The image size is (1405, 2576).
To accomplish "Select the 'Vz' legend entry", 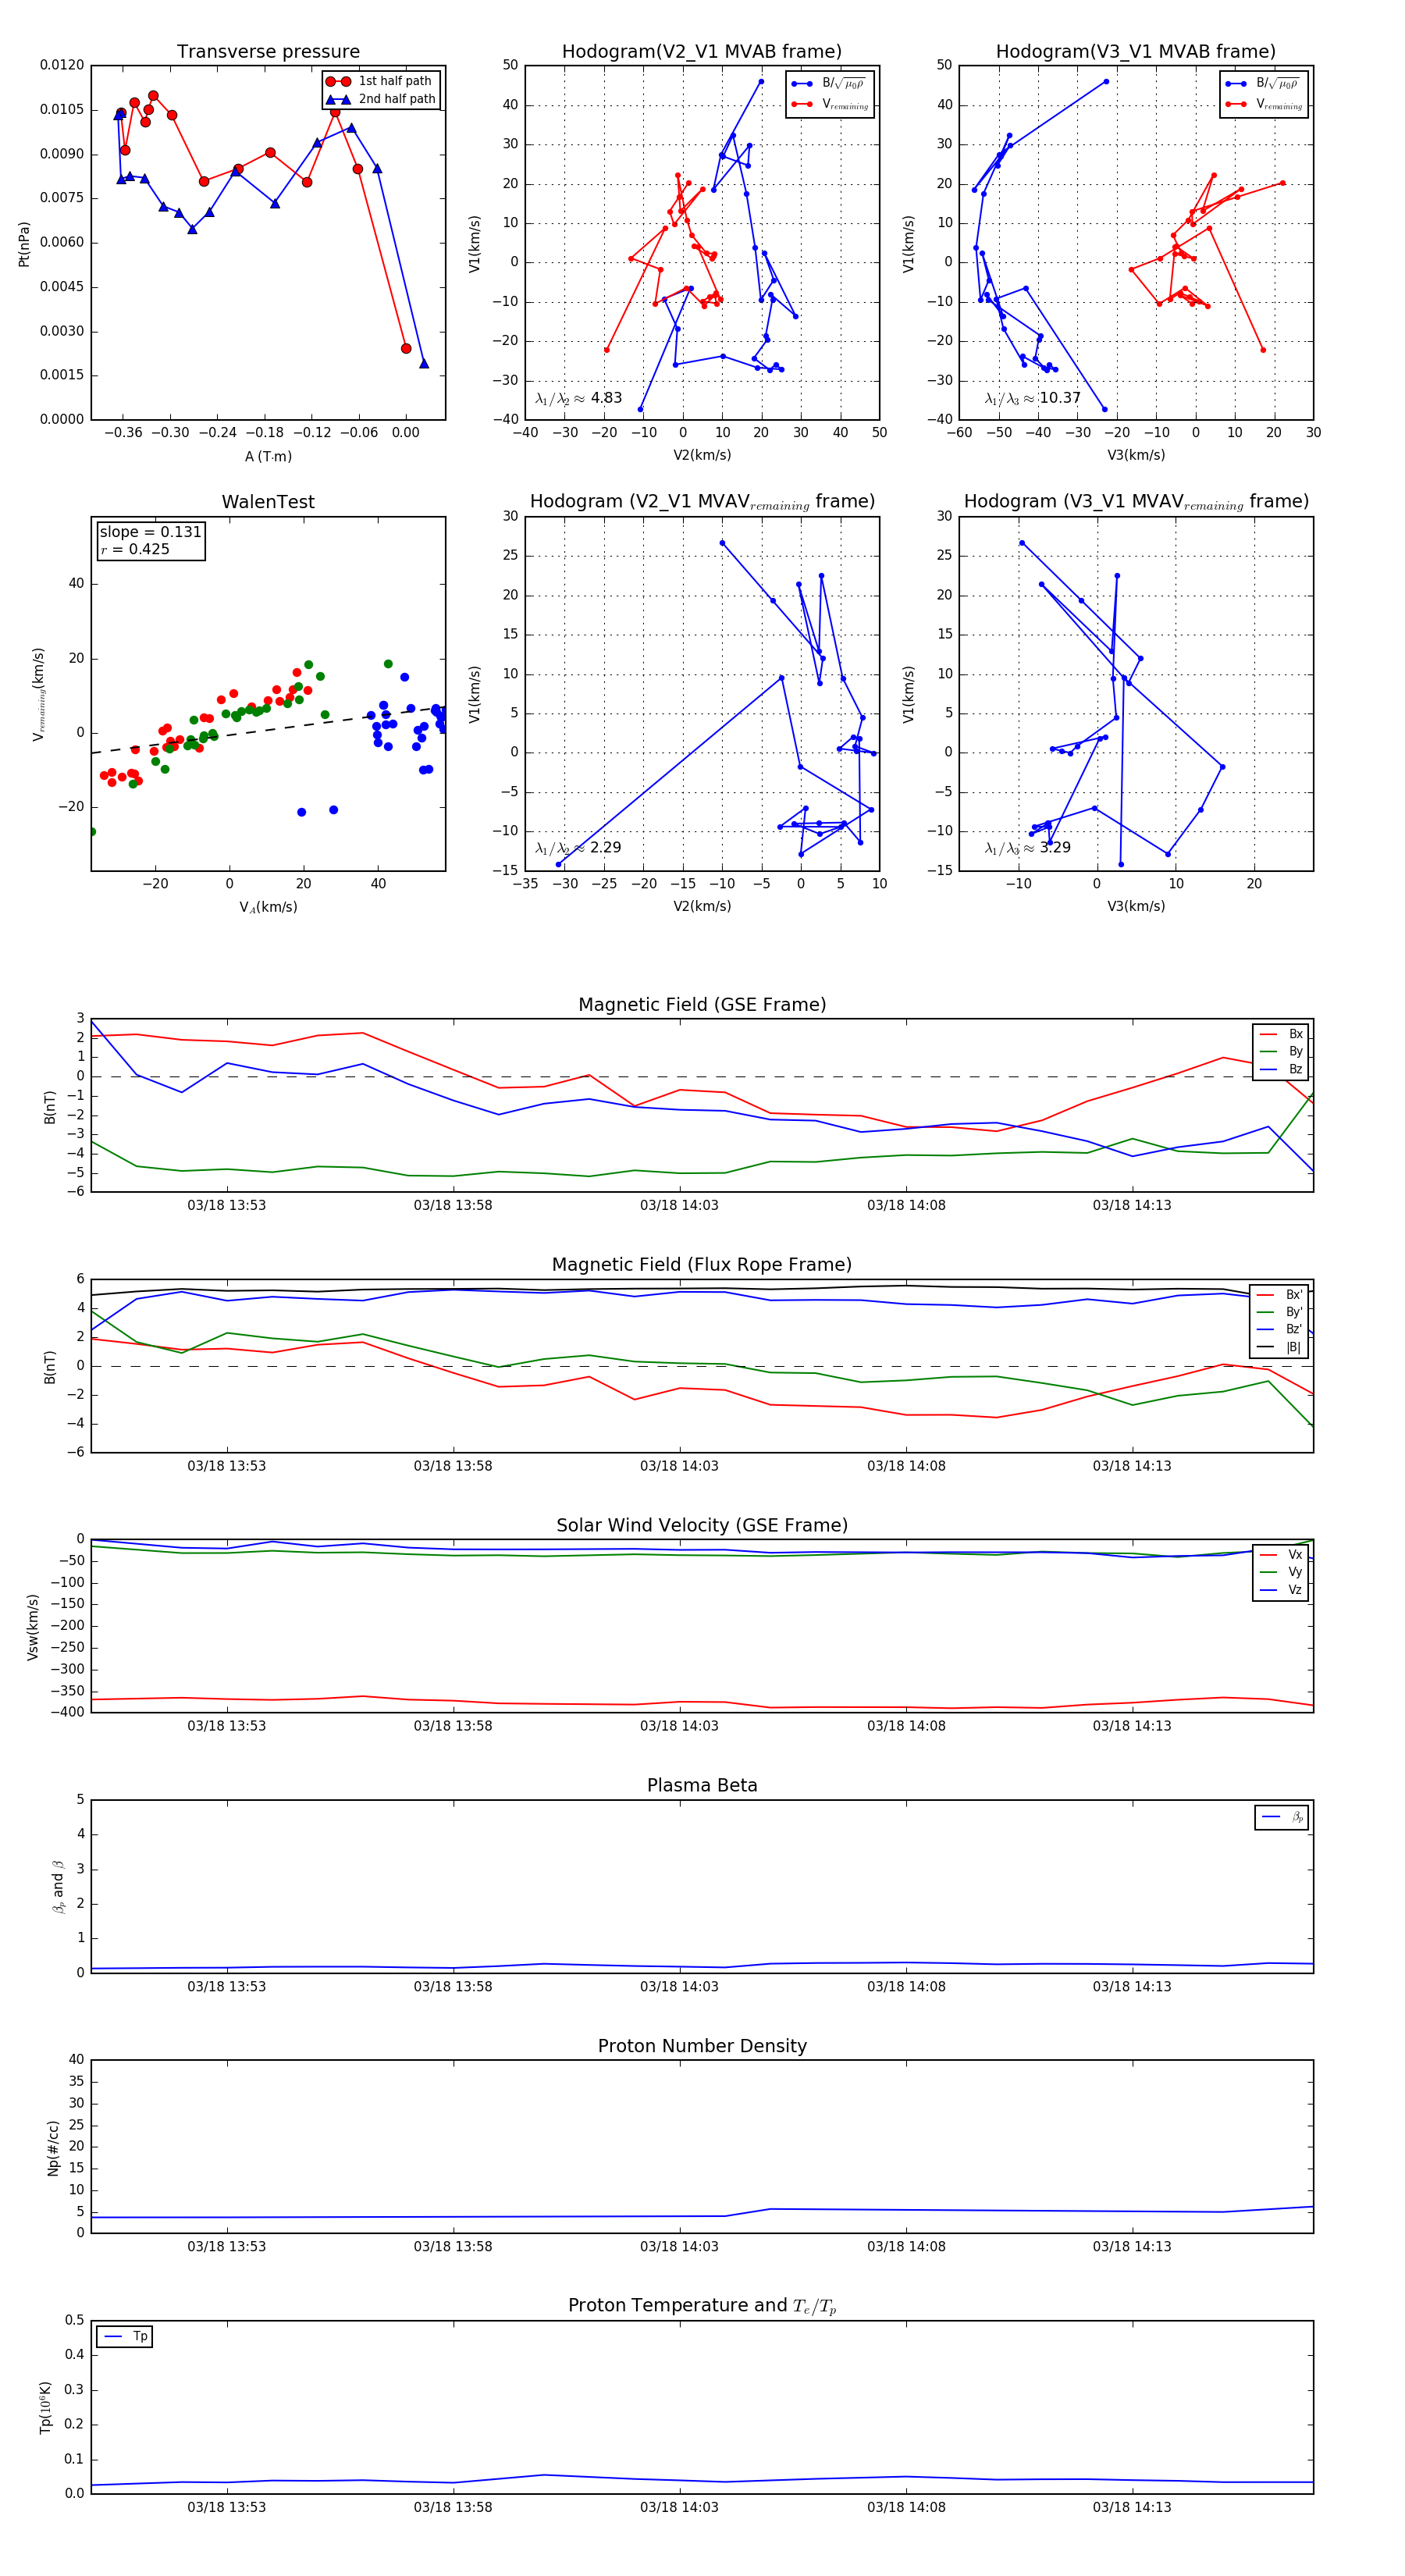I will tap(1281, 1590).
